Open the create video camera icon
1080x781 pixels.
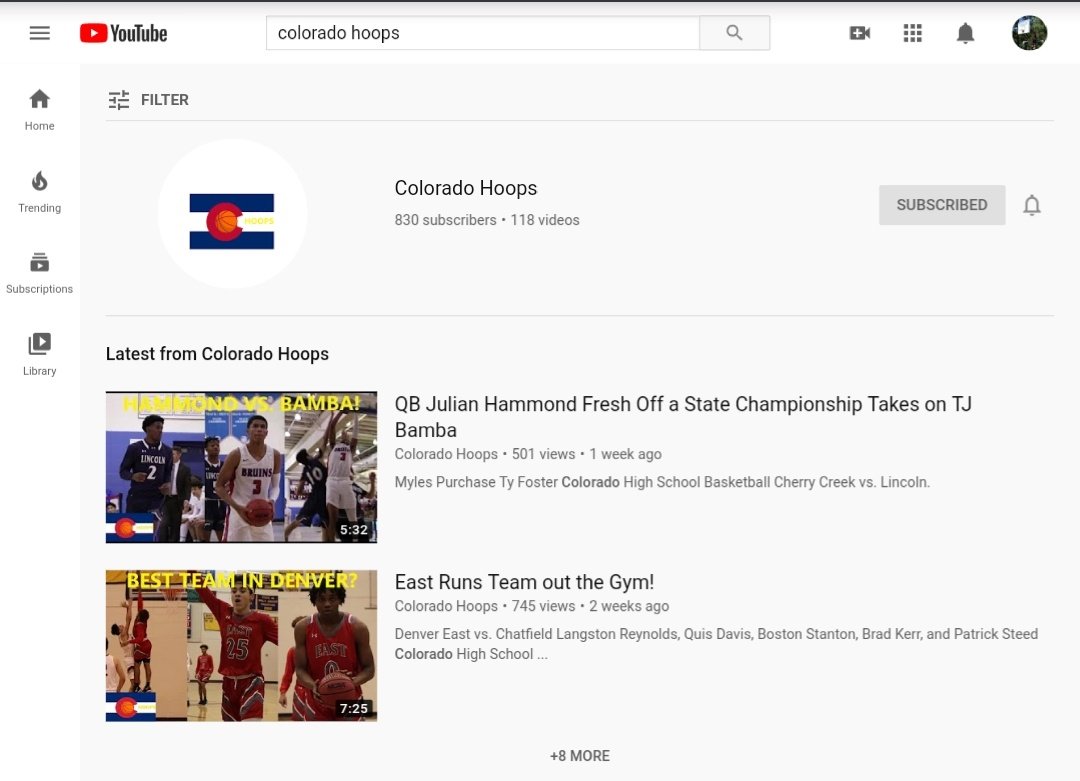(x=860, y=33)
